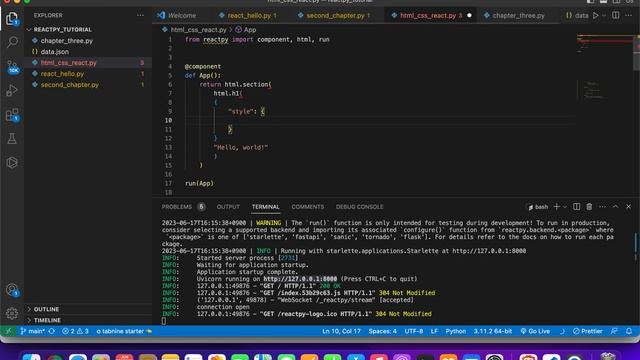This screenshot has height=360, width=640.
Task: Click the remote window indicator in status bar
Action: pyautogui.click(x=8, y=331)
